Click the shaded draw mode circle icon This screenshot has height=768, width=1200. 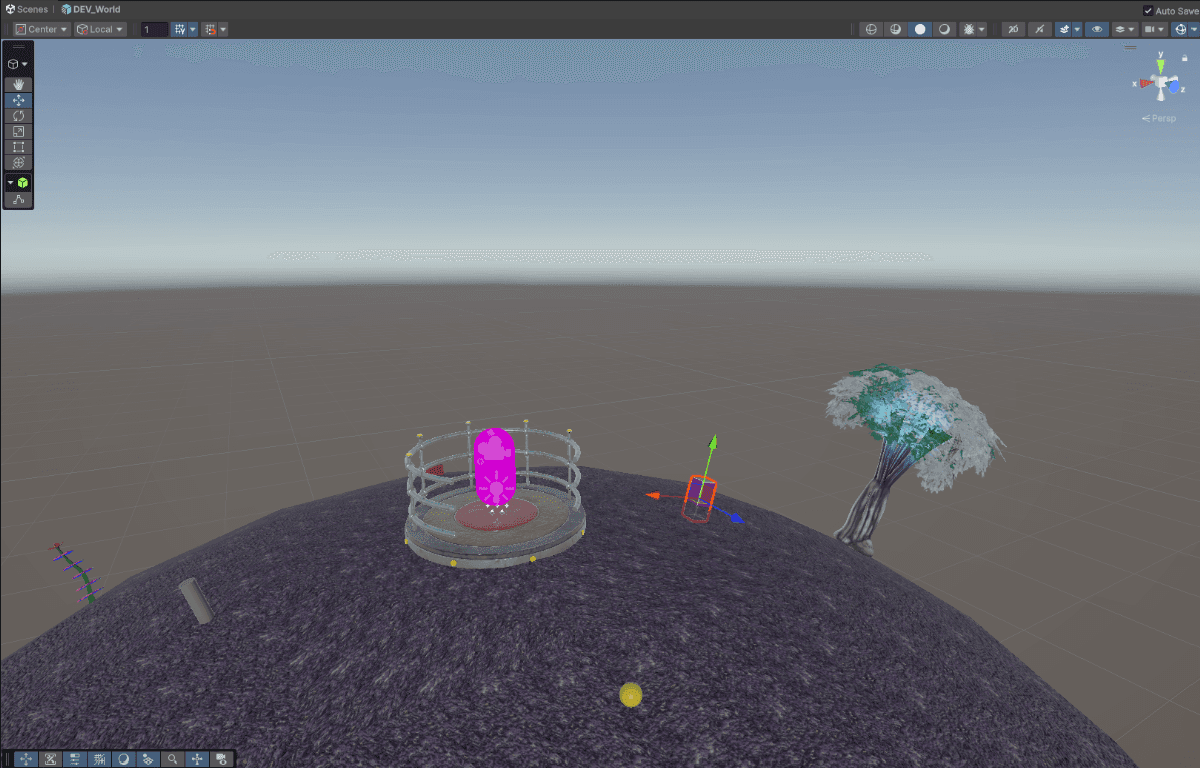(920, 28)
